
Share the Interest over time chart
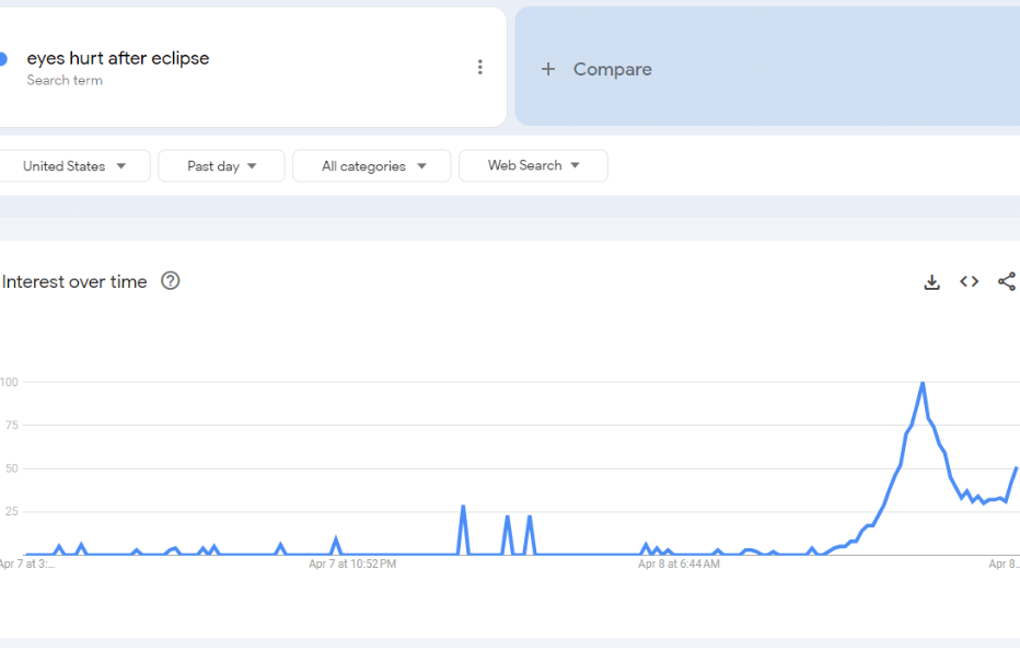1006,282
